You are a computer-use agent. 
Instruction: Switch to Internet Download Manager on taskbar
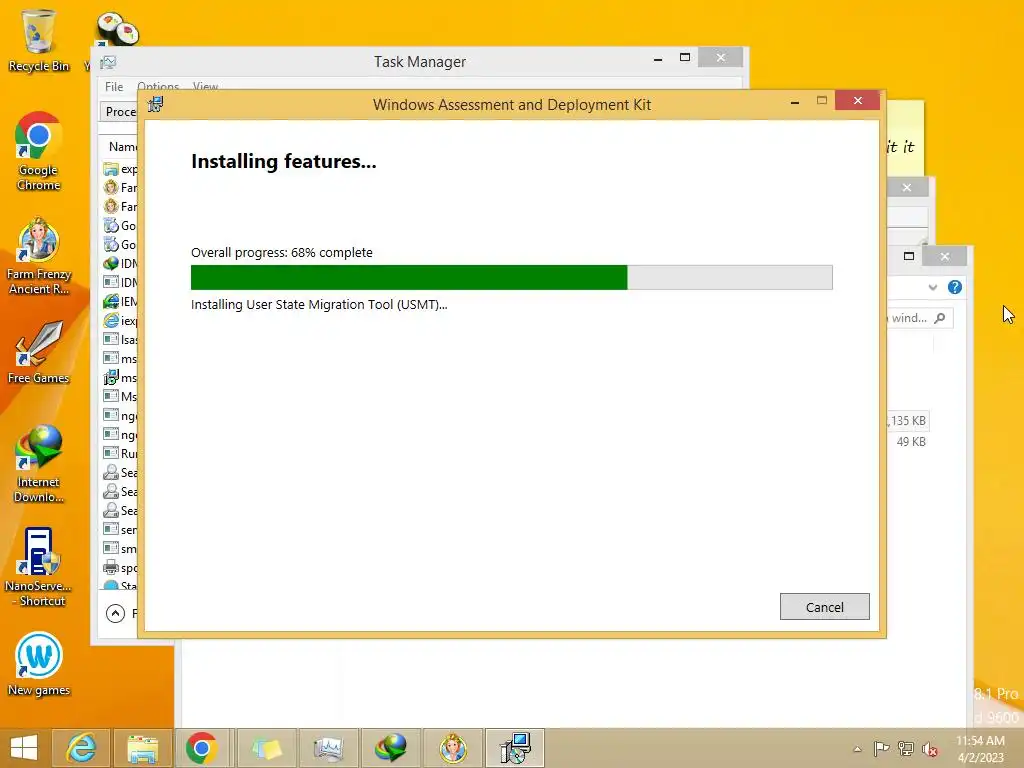tap(391, 748)
